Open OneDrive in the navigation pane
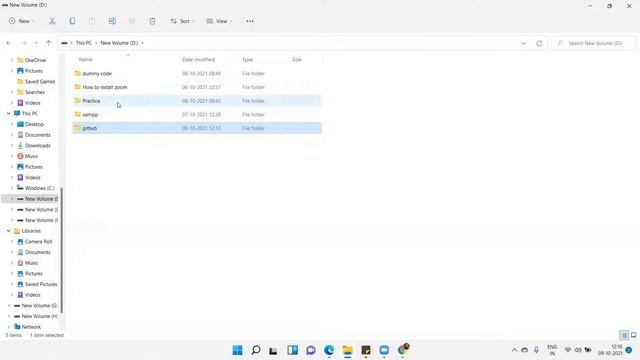Viewport: 640px width, 360px height. [35, 60]
